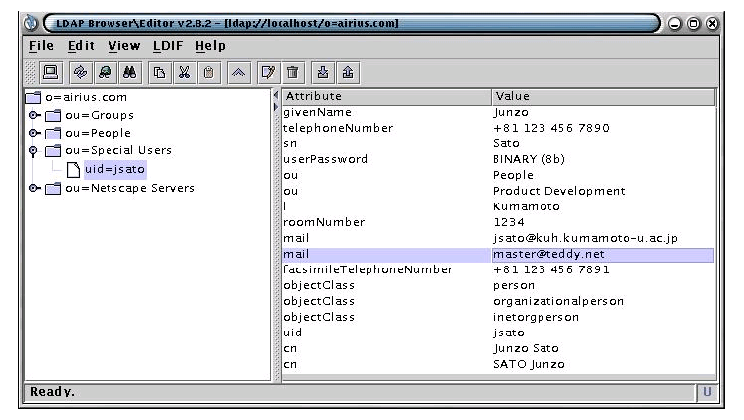Click the Cut scissors icon

coord(184,73)
